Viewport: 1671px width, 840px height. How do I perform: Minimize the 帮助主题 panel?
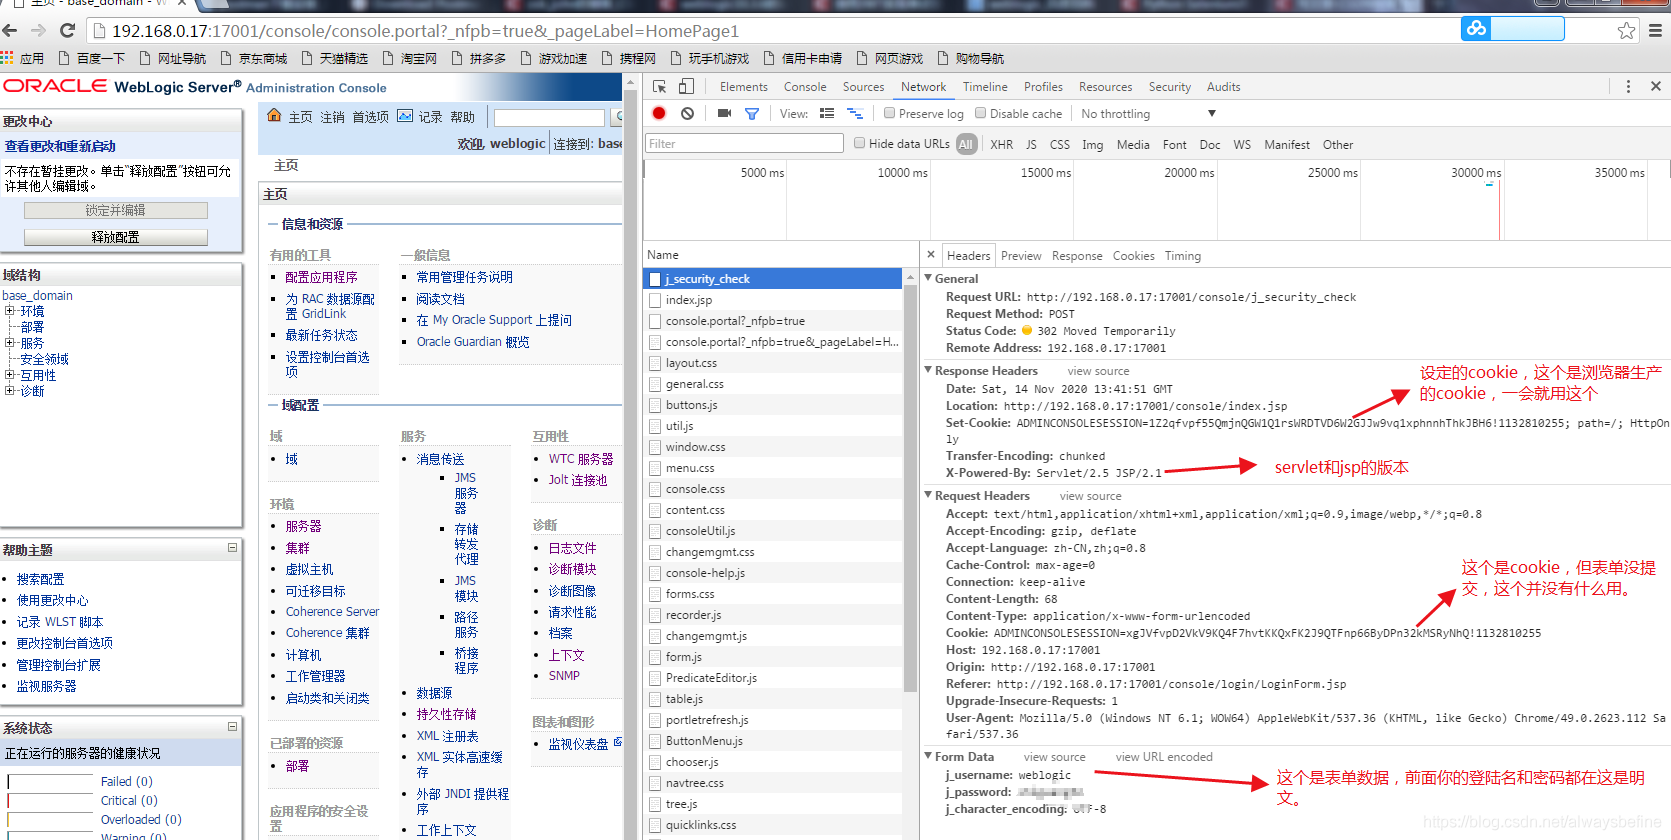(232, 548)
